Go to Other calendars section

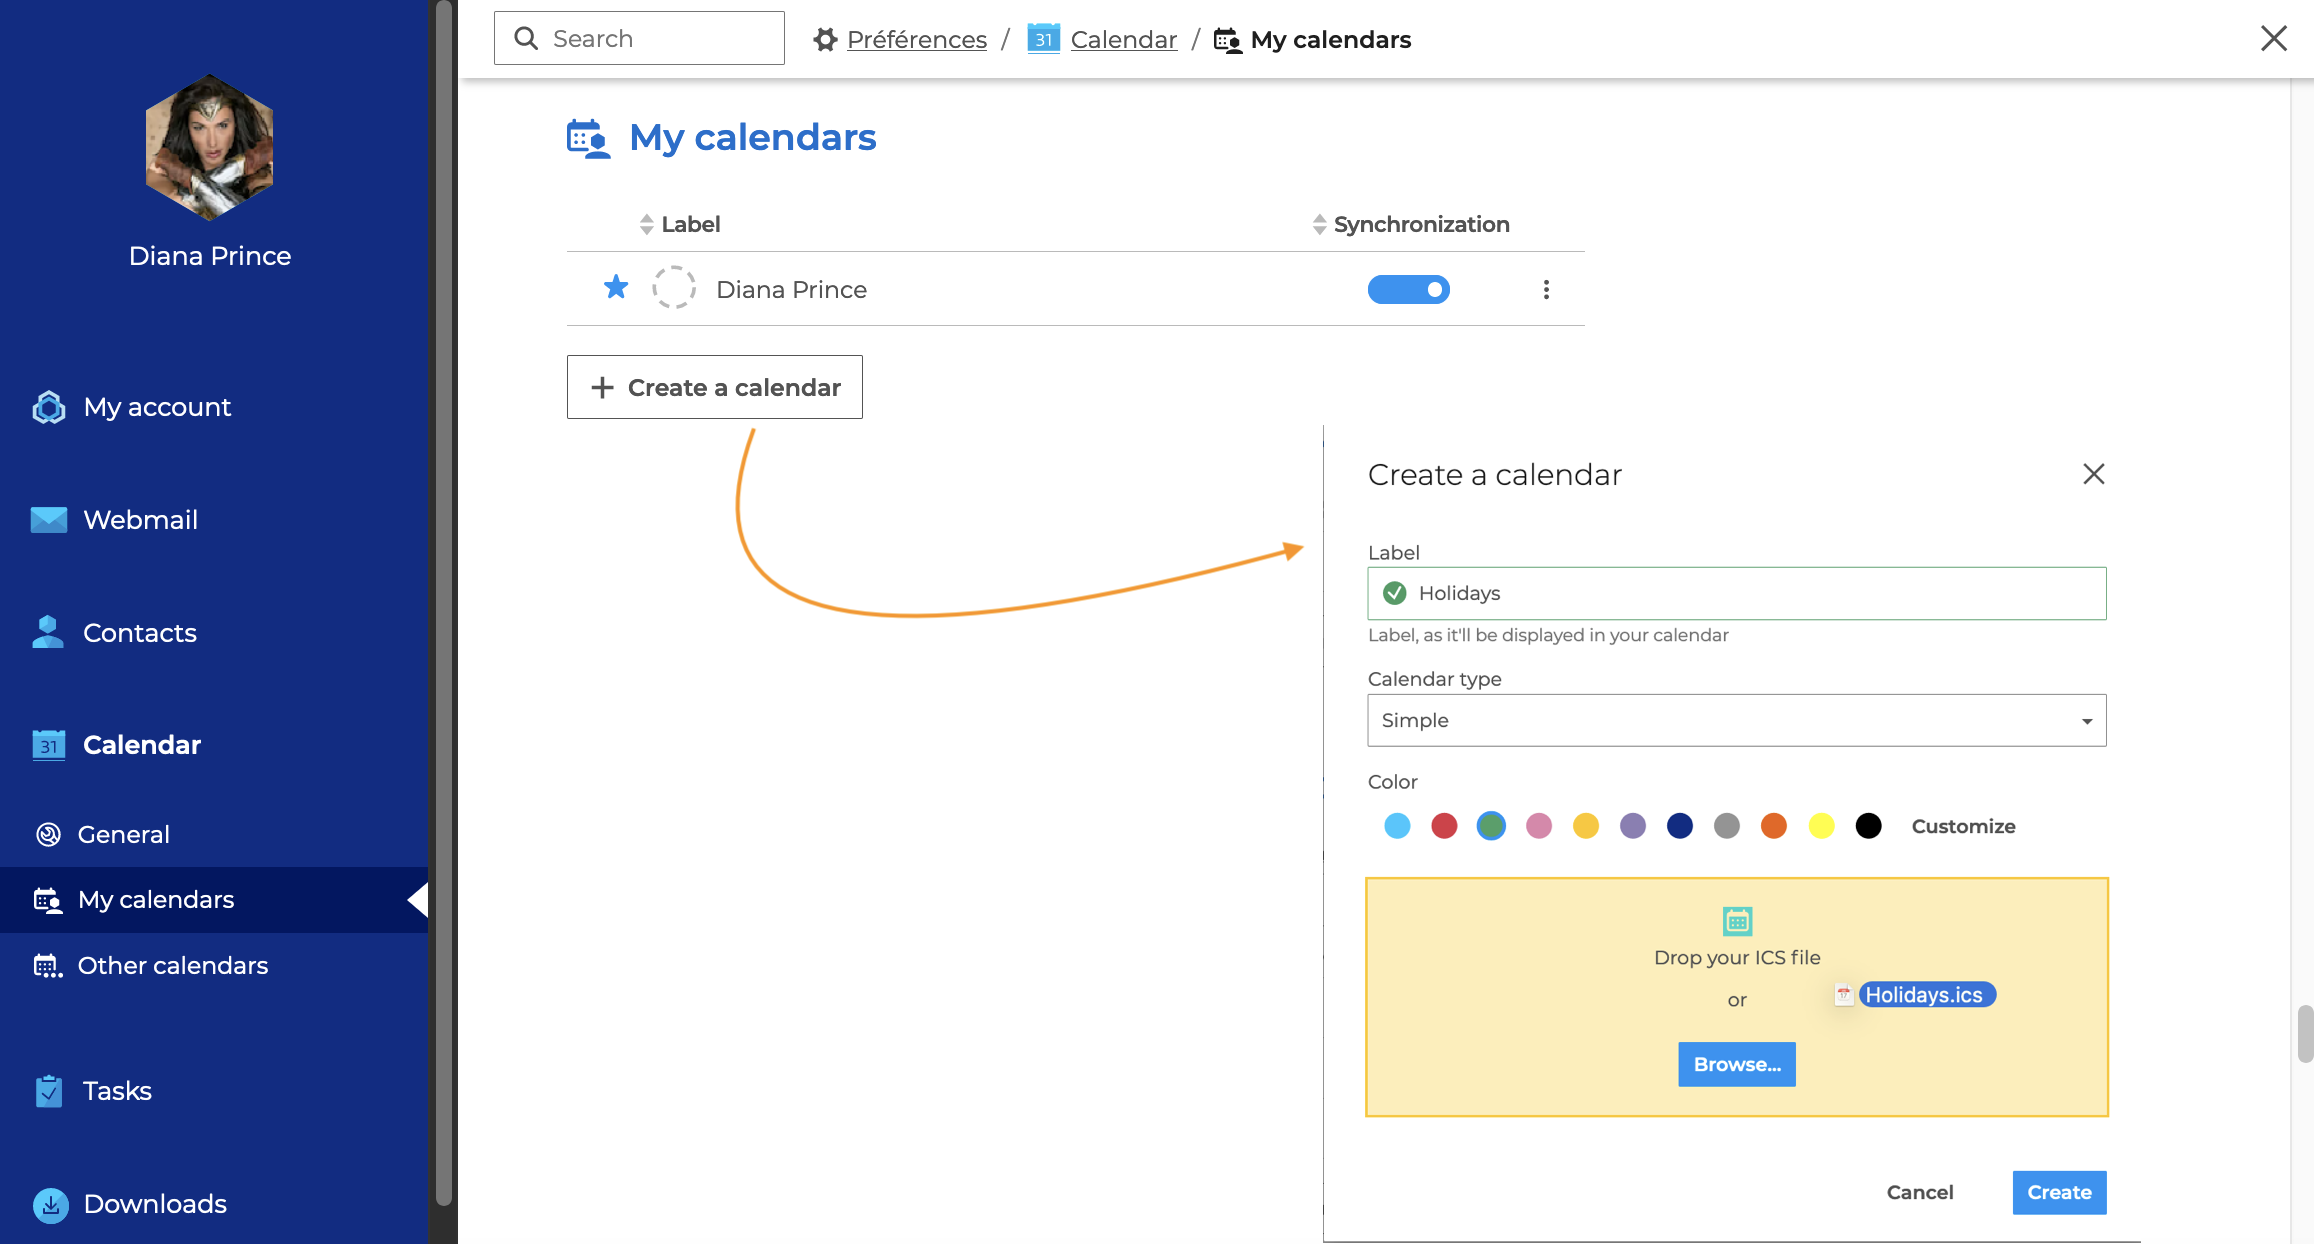[x=172, y=965]
